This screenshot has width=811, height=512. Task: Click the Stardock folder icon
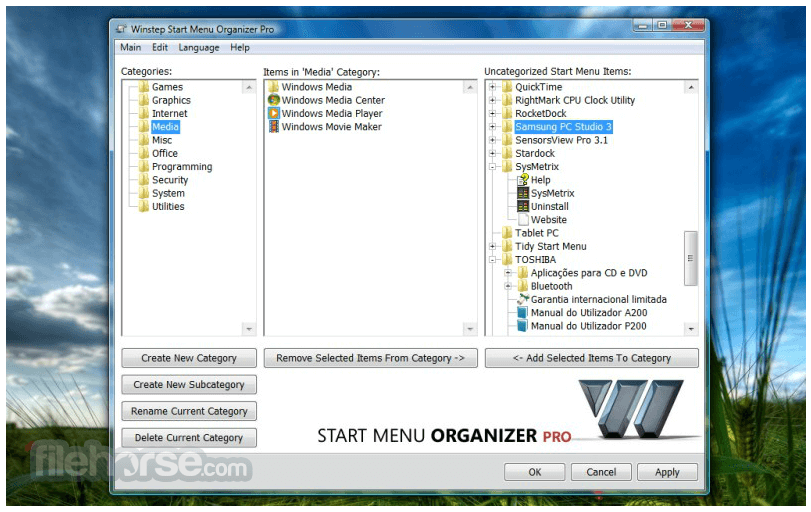tap(507, 153)
